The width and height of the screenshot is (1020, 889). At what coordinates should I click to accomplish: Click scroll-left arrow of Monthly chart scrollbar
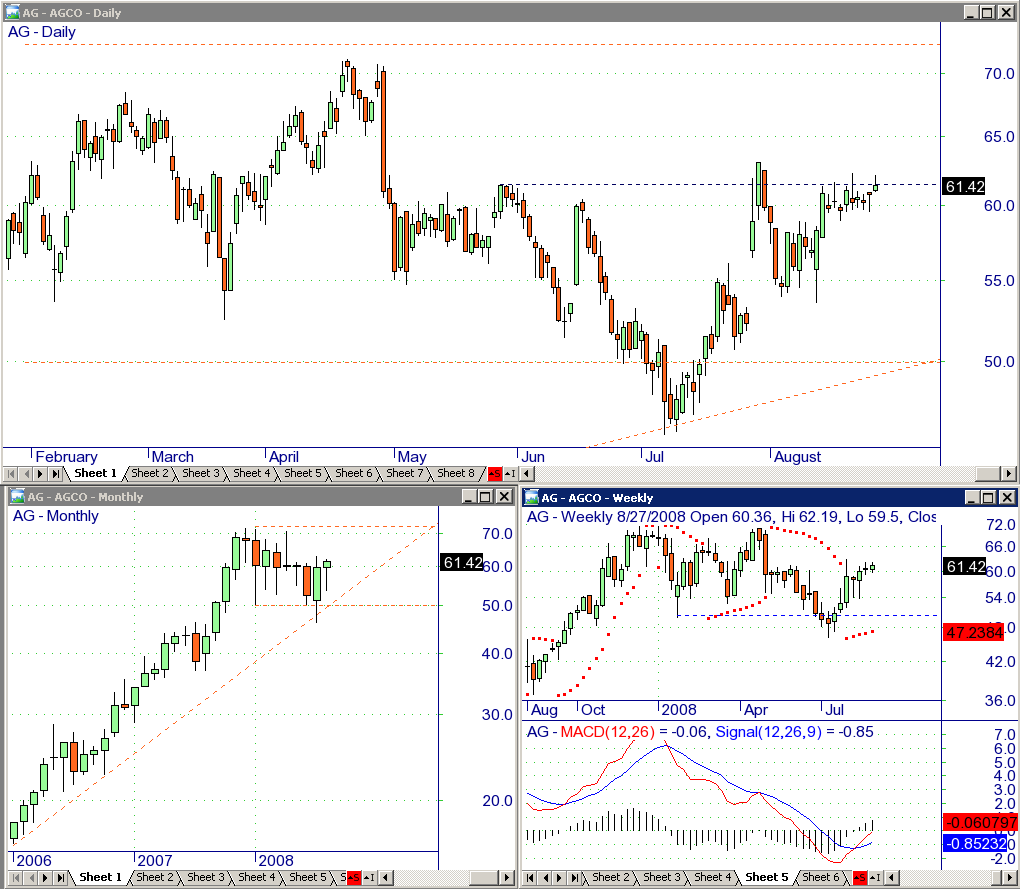(x=386, y=878)
